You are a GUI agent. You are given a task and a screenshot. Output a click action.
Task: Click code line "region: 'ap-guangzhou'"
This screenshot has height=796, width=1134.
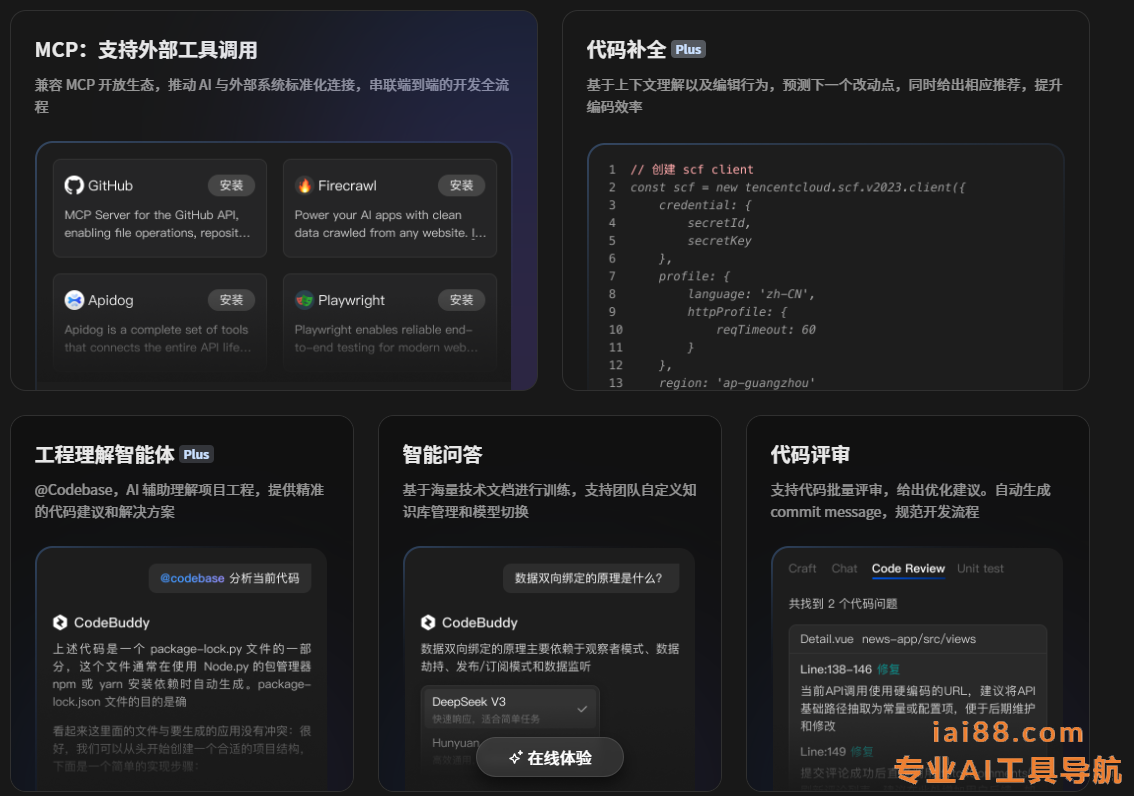pyautogui.click(x=736, y=383)
